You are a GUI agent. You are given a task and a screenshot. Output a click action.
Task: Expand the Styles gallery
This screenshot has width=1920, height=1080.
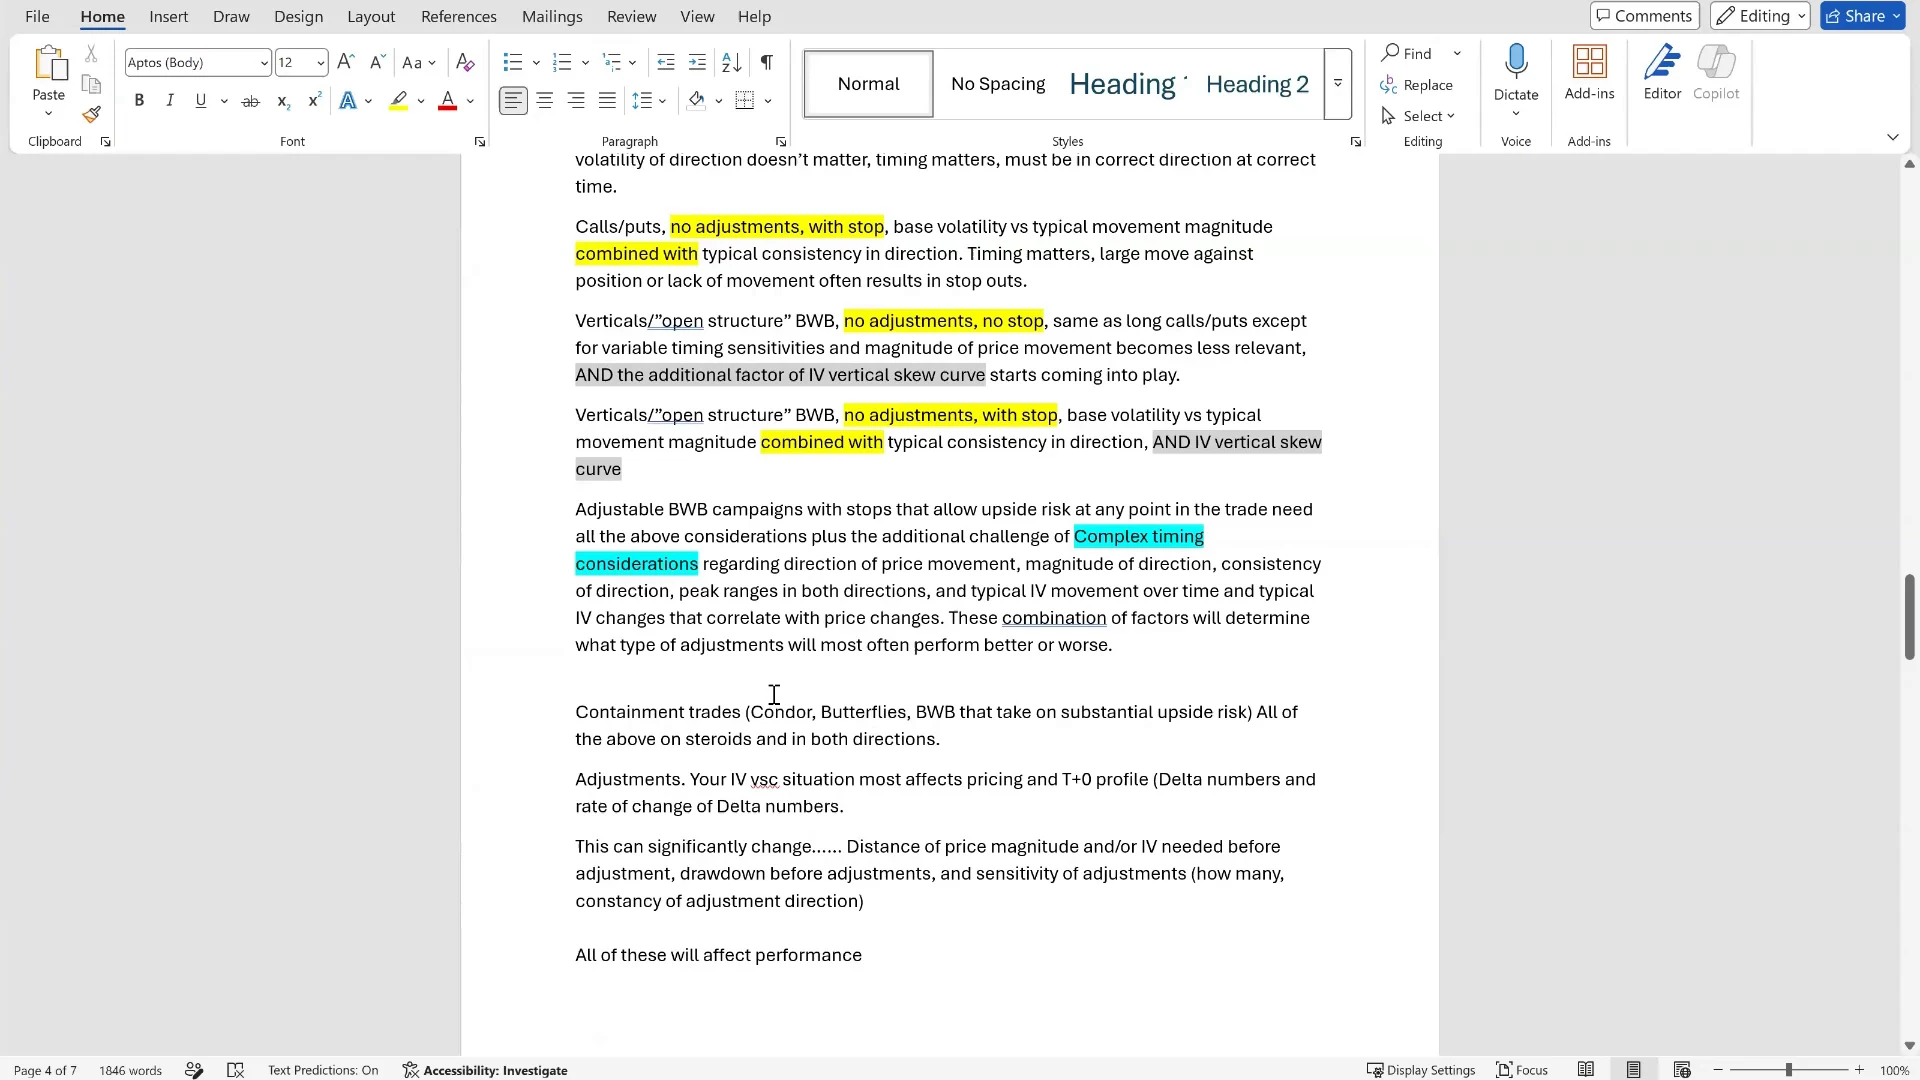coord(1338,84)
